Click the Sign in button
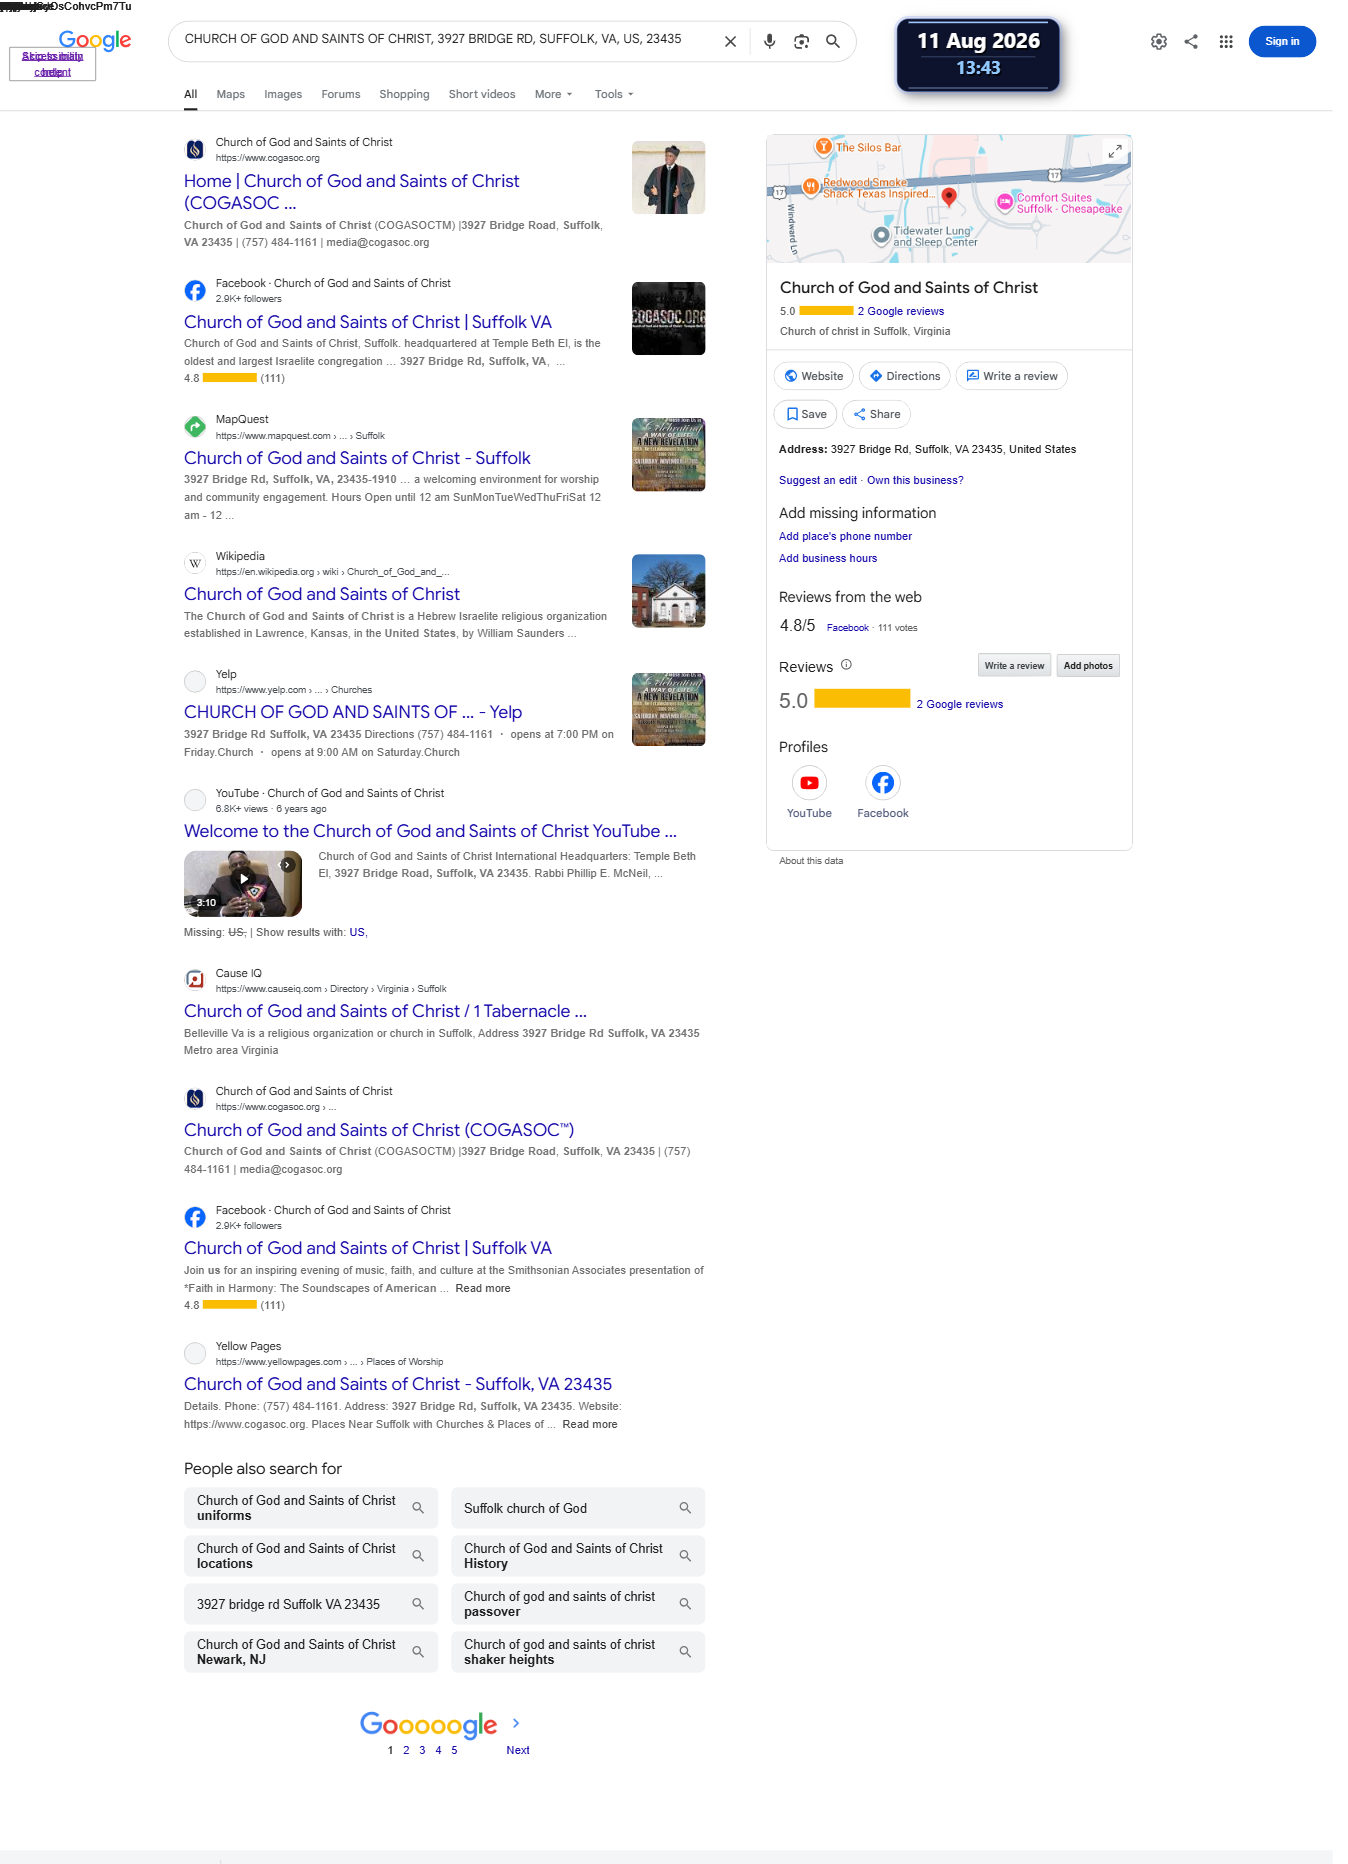The height and width of the screenshot is (1864, 1348). [1282, 42]
